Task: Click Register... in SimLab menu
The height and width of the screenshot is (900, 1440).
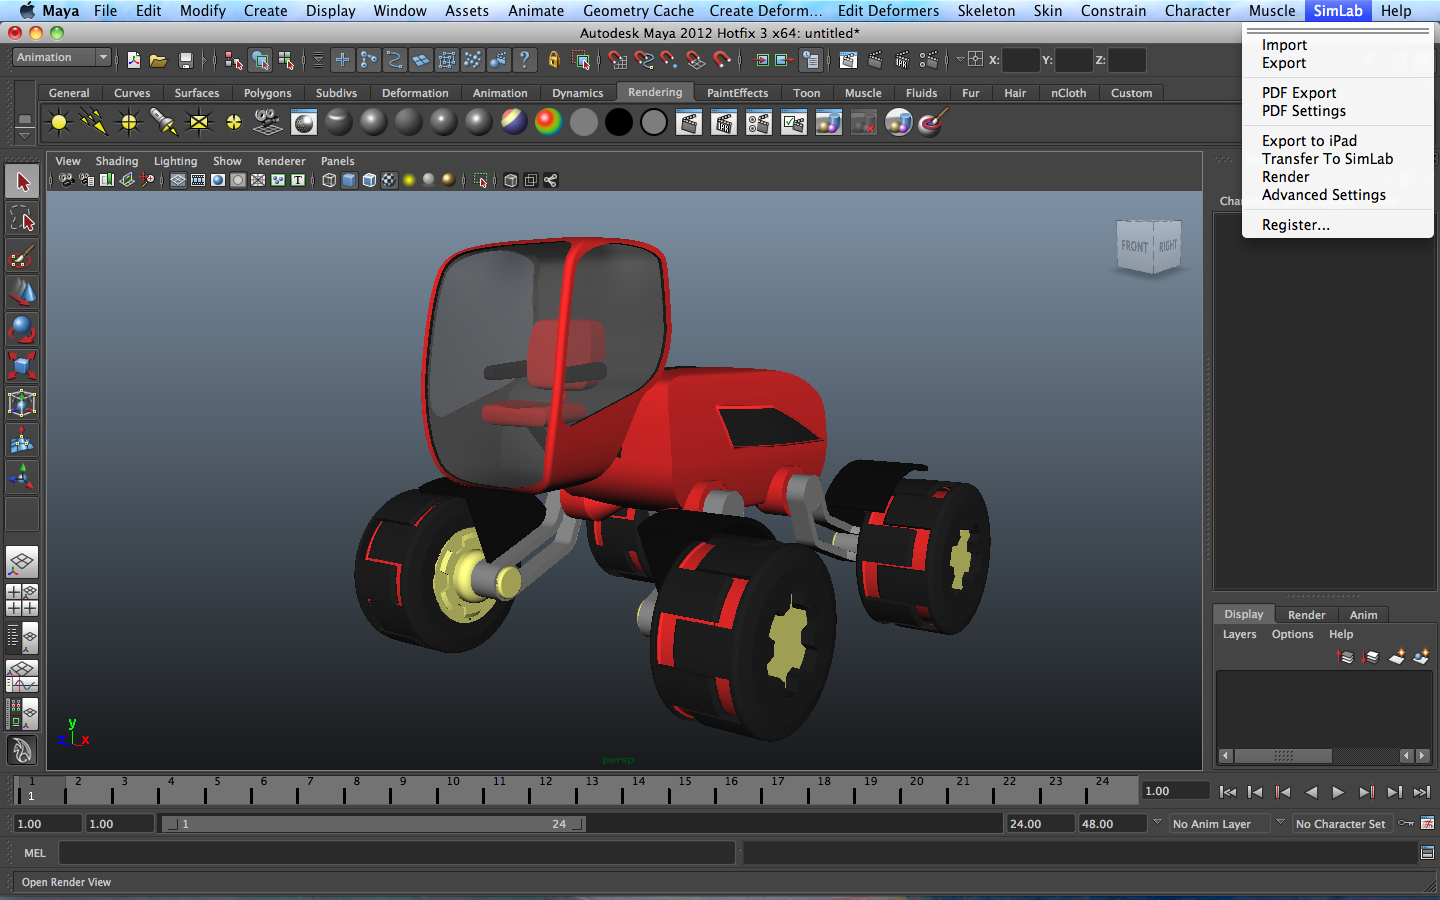Action: [x=1295, y=225]
